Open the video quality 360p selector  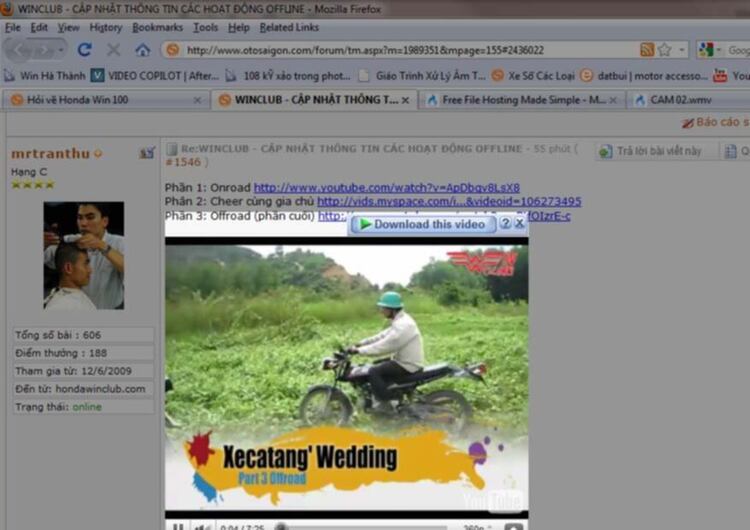coord(477,527)
